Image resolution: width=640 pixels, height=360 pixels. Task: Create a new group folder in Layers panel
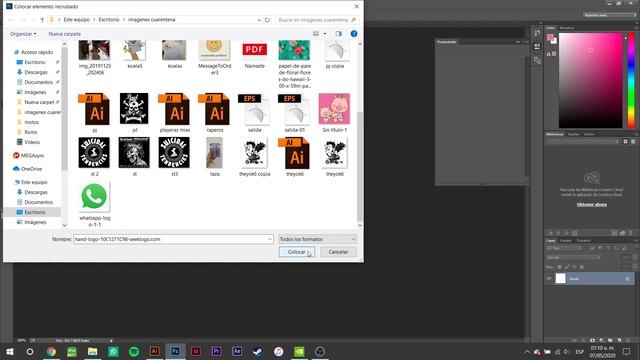610,340
